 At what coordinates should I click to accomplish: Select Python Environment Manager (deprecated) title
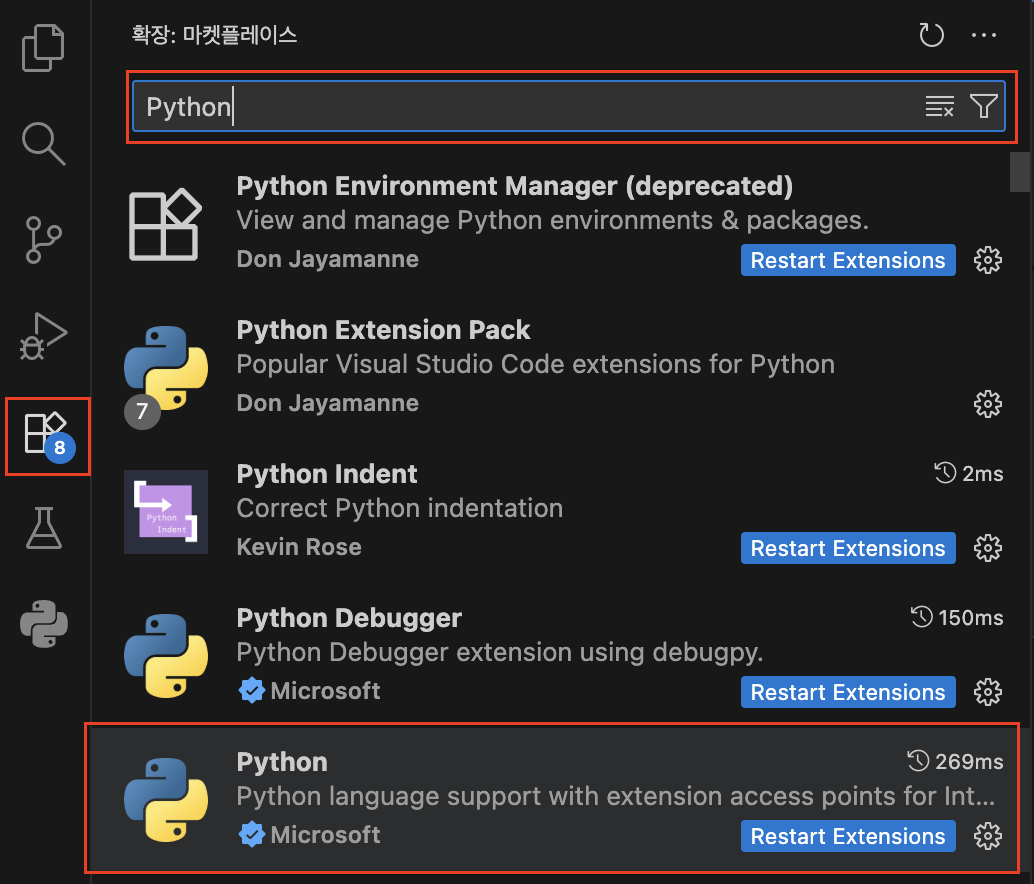514,187
